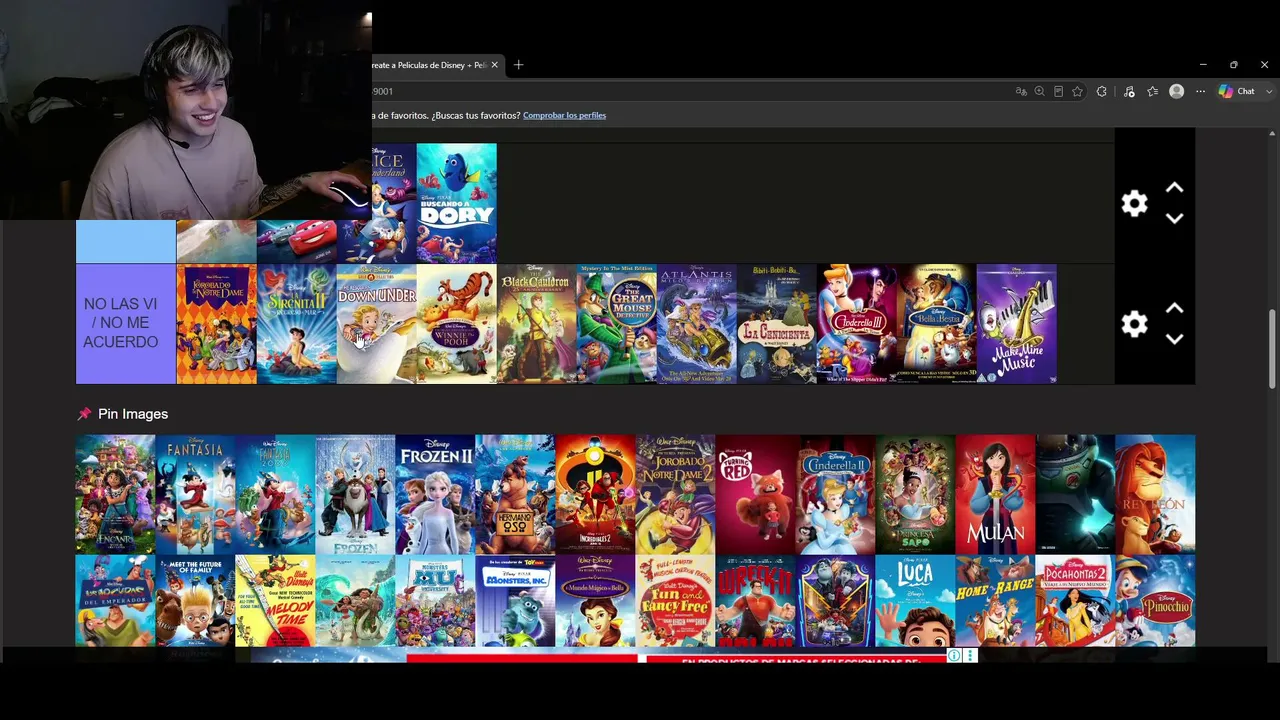Select the Winnie the Pooh poster

[x=456, y=324]
